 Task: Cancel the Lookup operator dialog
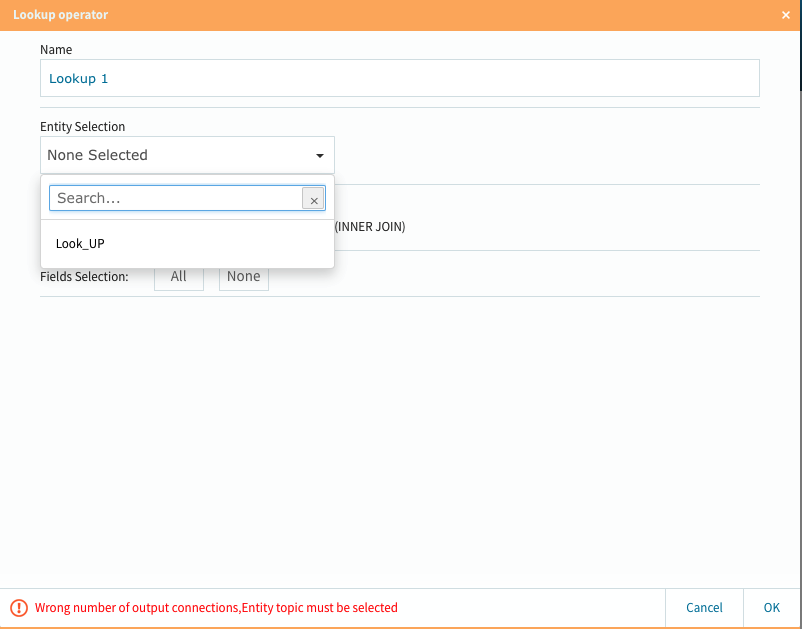[x=704, y=608]
